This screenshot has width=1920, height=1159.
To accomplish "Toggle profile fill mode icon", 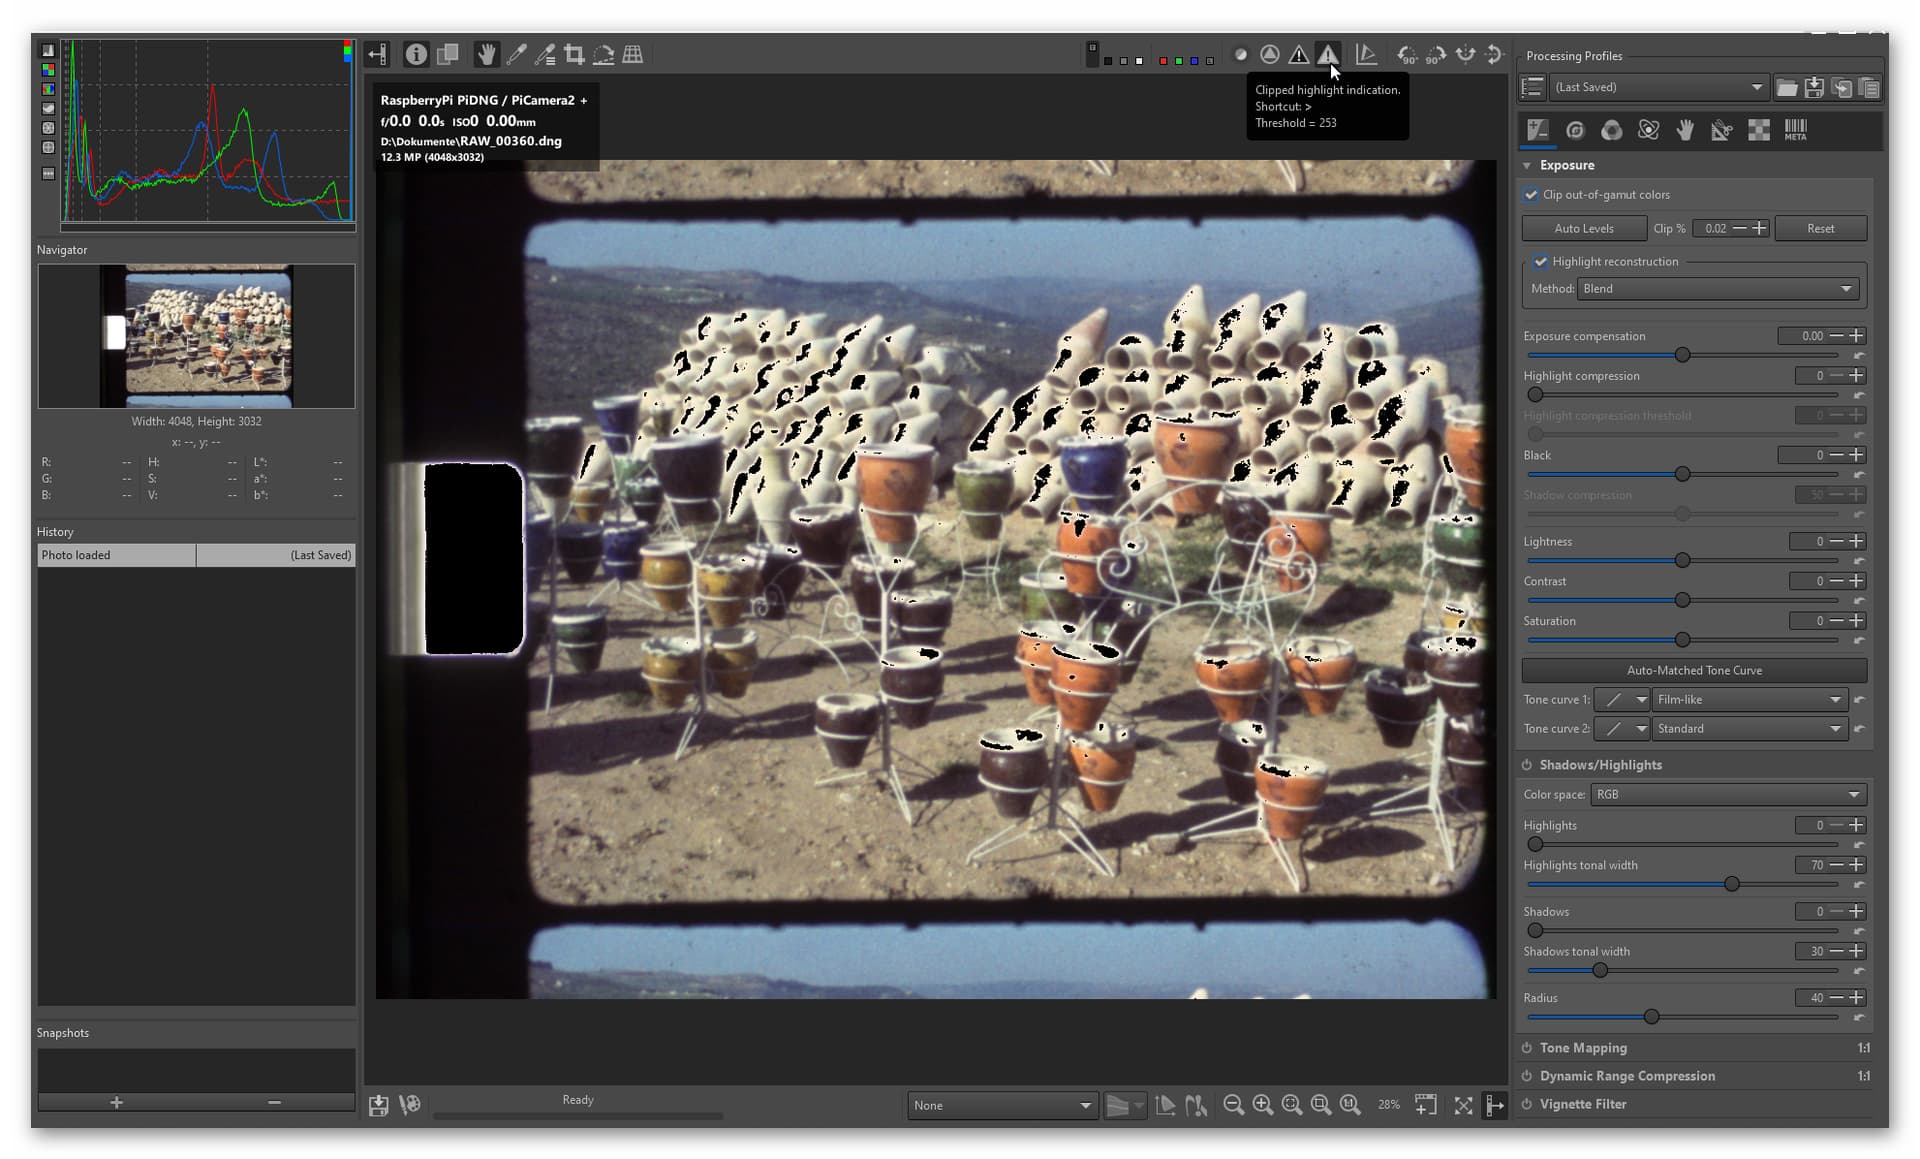I will click(1532, 88).
